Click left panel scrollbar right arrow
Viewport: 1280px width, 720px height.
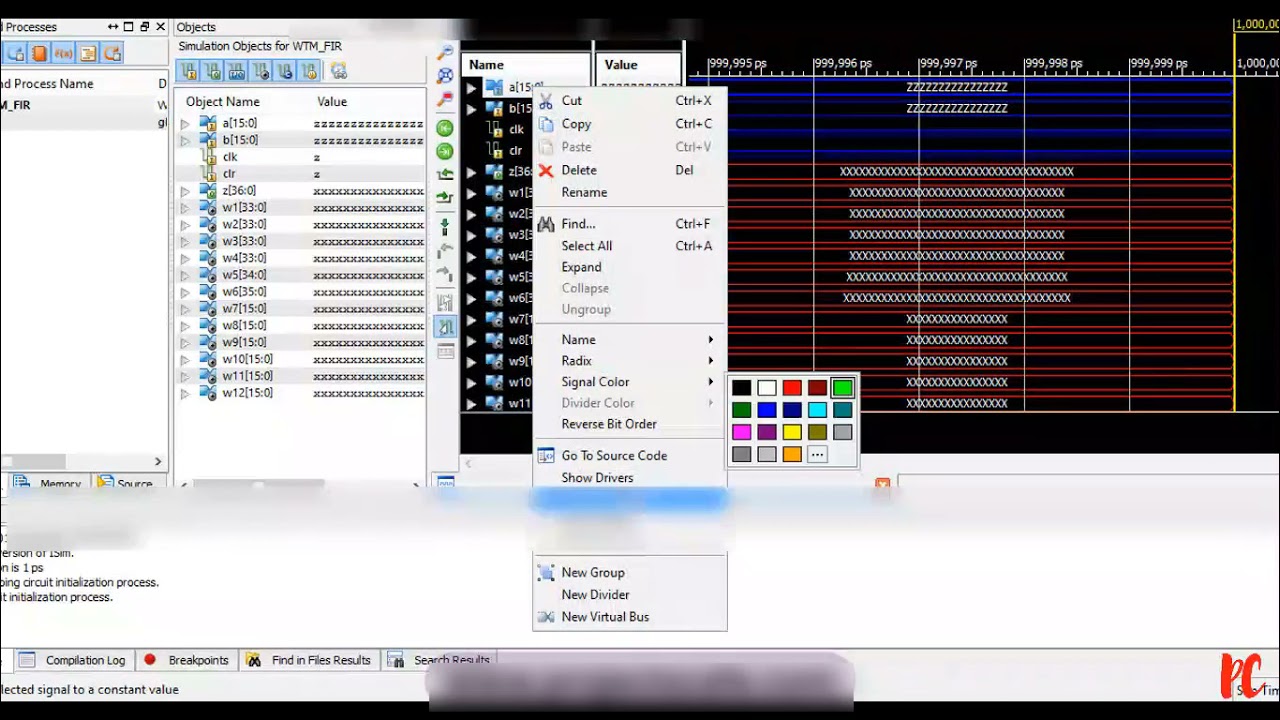(158, 461)
